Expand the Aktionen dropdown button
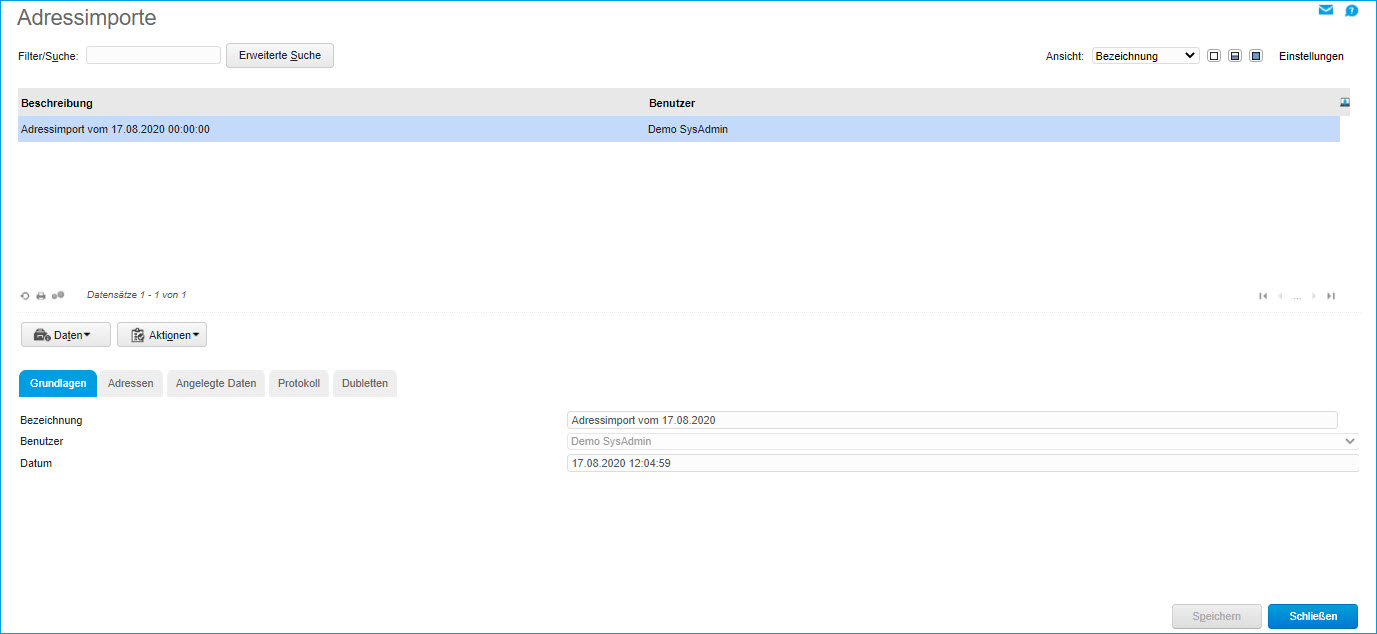Image resolution: width=1377 pixels, height=634 pixels. pyautogui.click(x=162, y=335)
